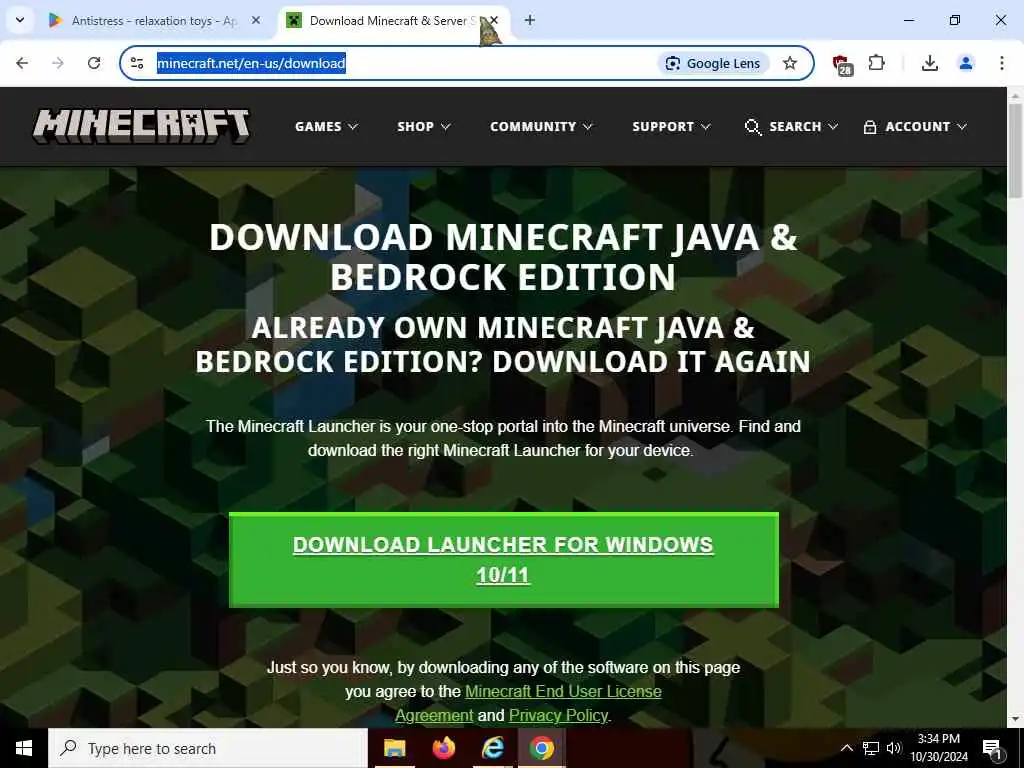Click the Minecraft logo in the header
1024x768 pixels.
coord(141,126)
